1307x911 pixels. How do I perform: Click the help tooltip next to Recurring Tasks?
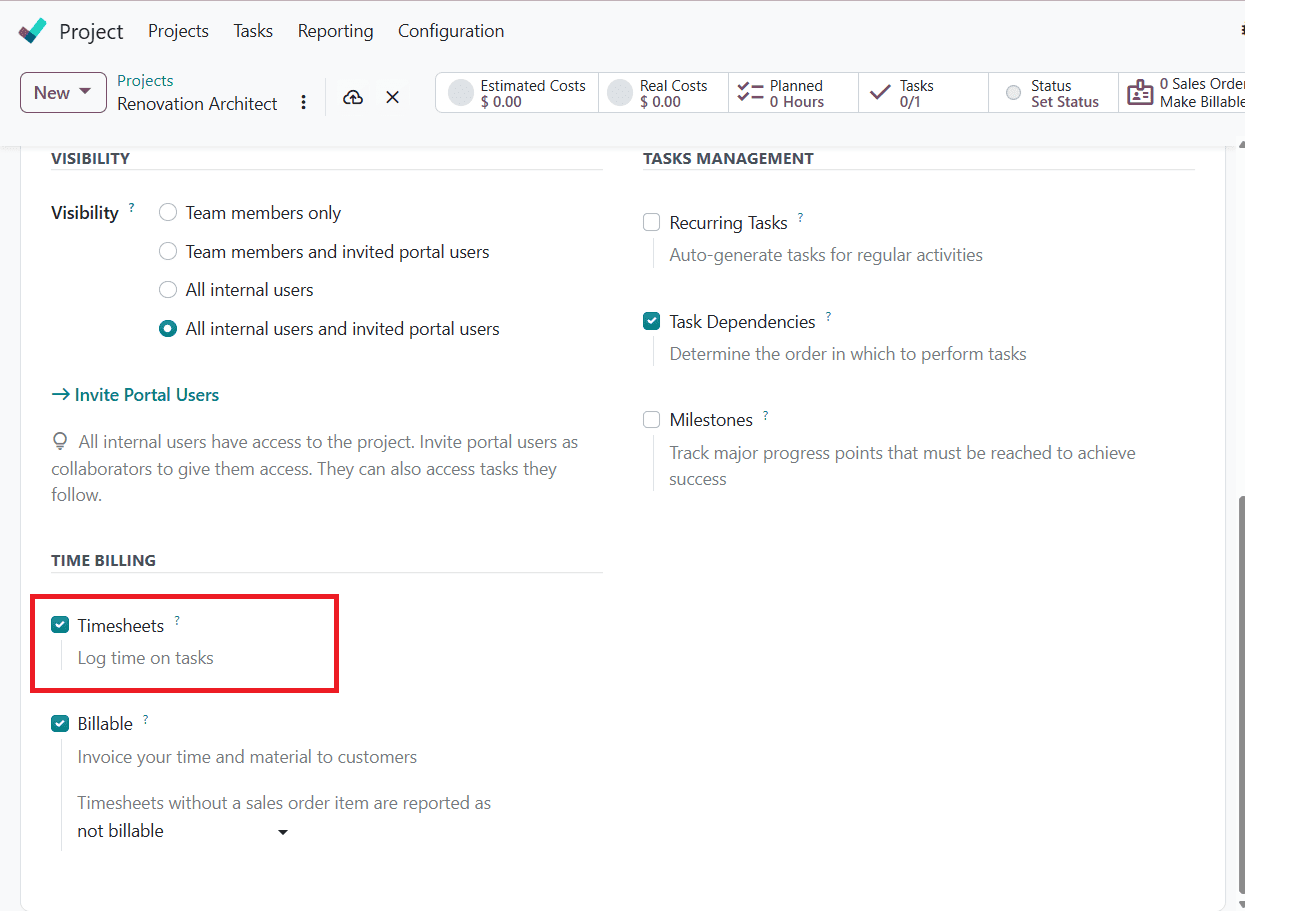(800, 218)
